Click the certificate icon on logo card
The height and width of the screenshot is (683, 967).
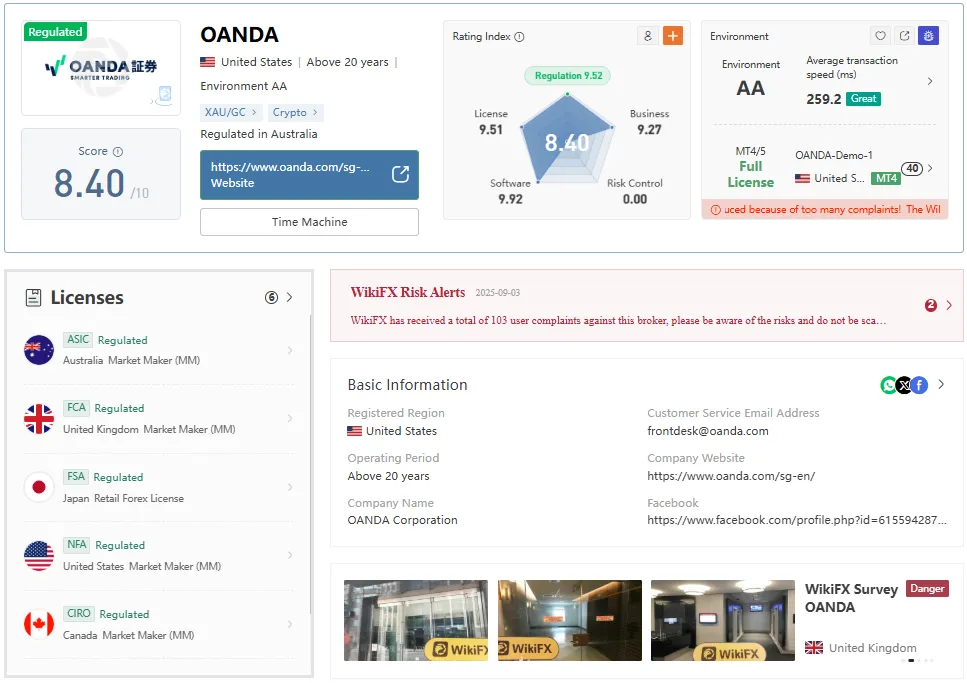point(163,96)
